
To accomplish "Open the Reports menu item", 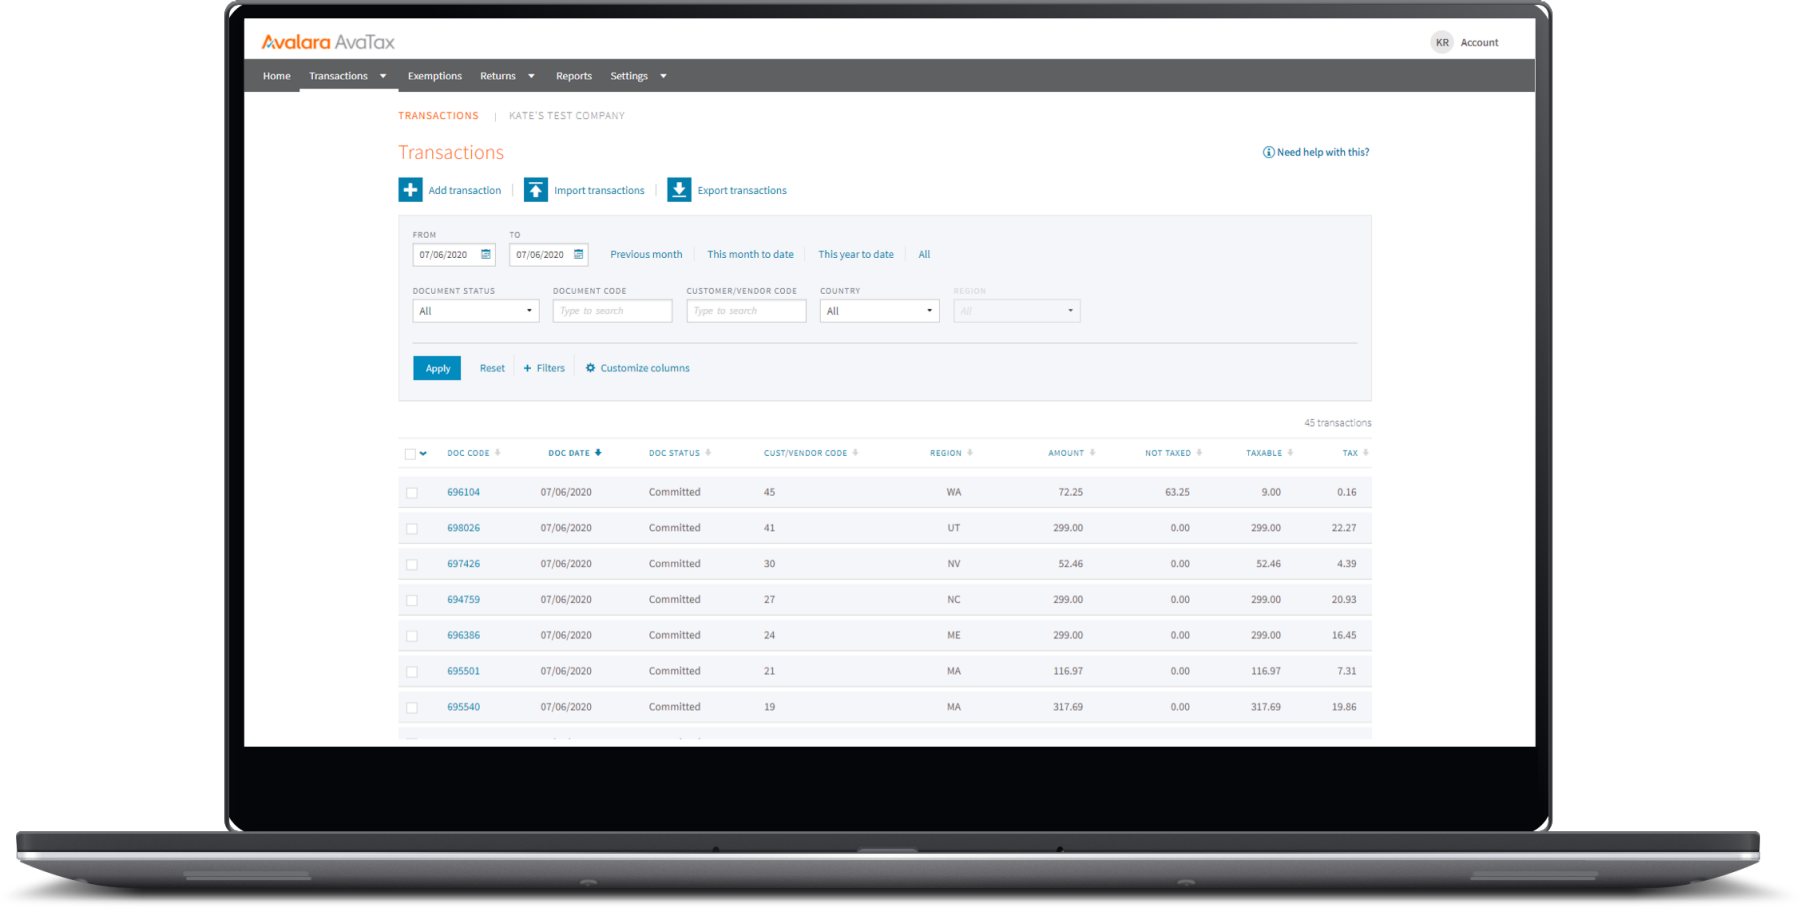I will coord(573,76).
